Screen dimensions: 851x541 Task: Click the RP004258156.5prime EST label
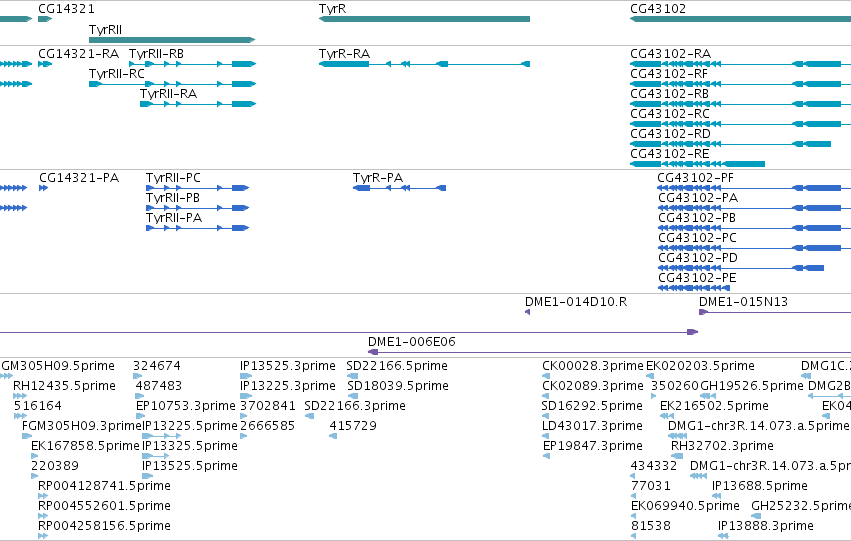[104, 527]
